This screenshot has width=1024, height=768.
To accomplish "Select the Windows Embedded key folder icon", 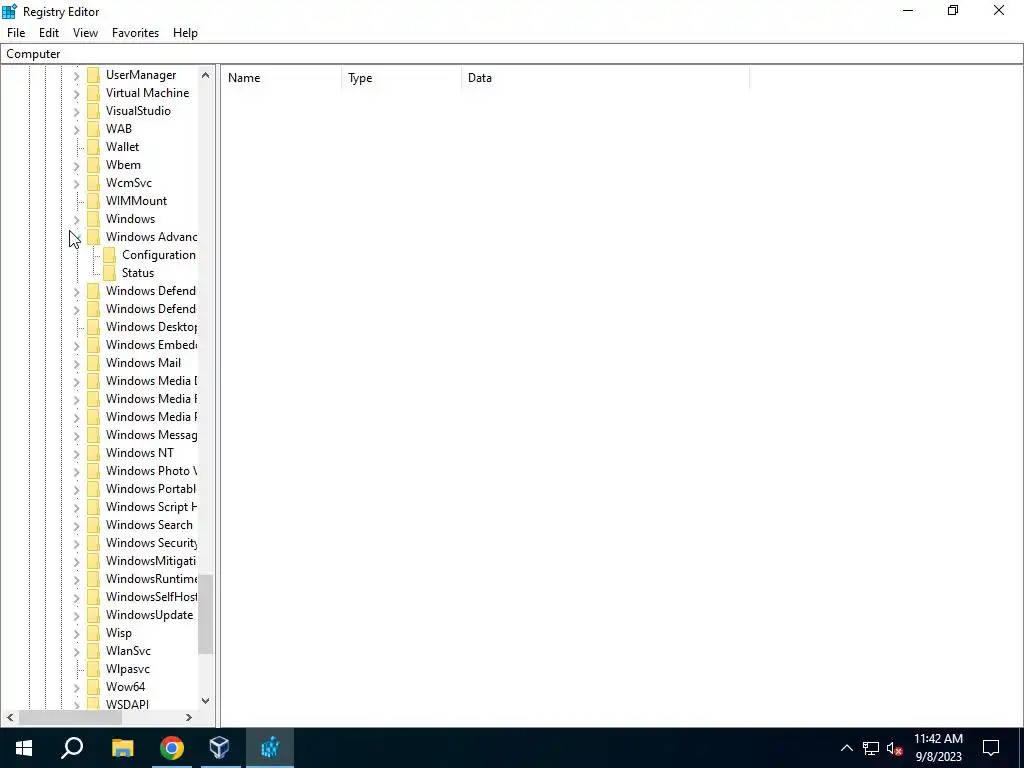I will 94,345.
